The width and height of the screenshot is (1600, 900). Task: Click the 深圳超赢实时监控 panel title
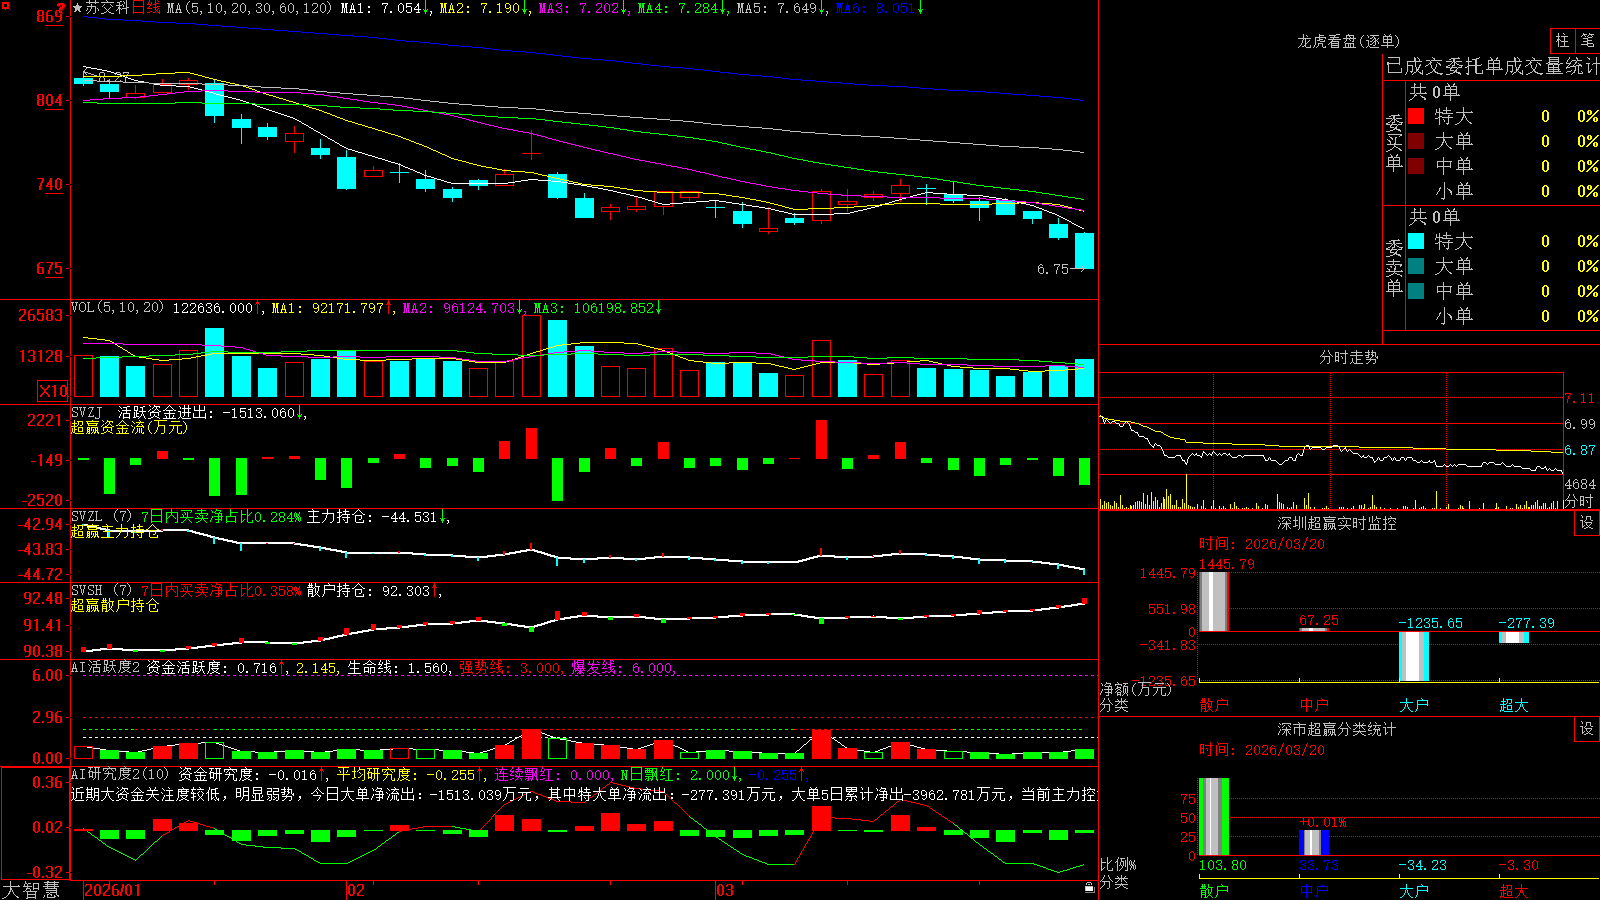pos(1337,523)
